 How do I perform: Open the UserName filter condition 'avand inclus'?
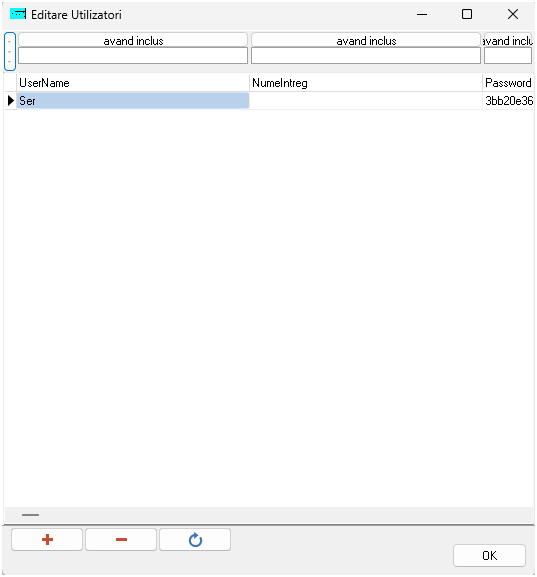(x=133, y=40)
